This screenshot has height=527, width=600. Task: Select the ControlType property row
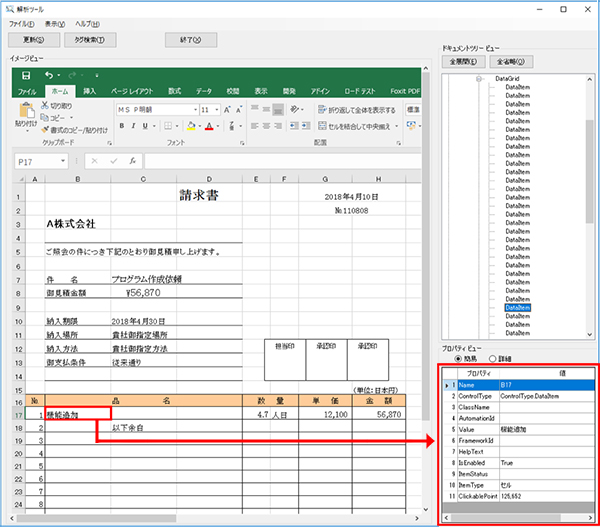(518, 396)
